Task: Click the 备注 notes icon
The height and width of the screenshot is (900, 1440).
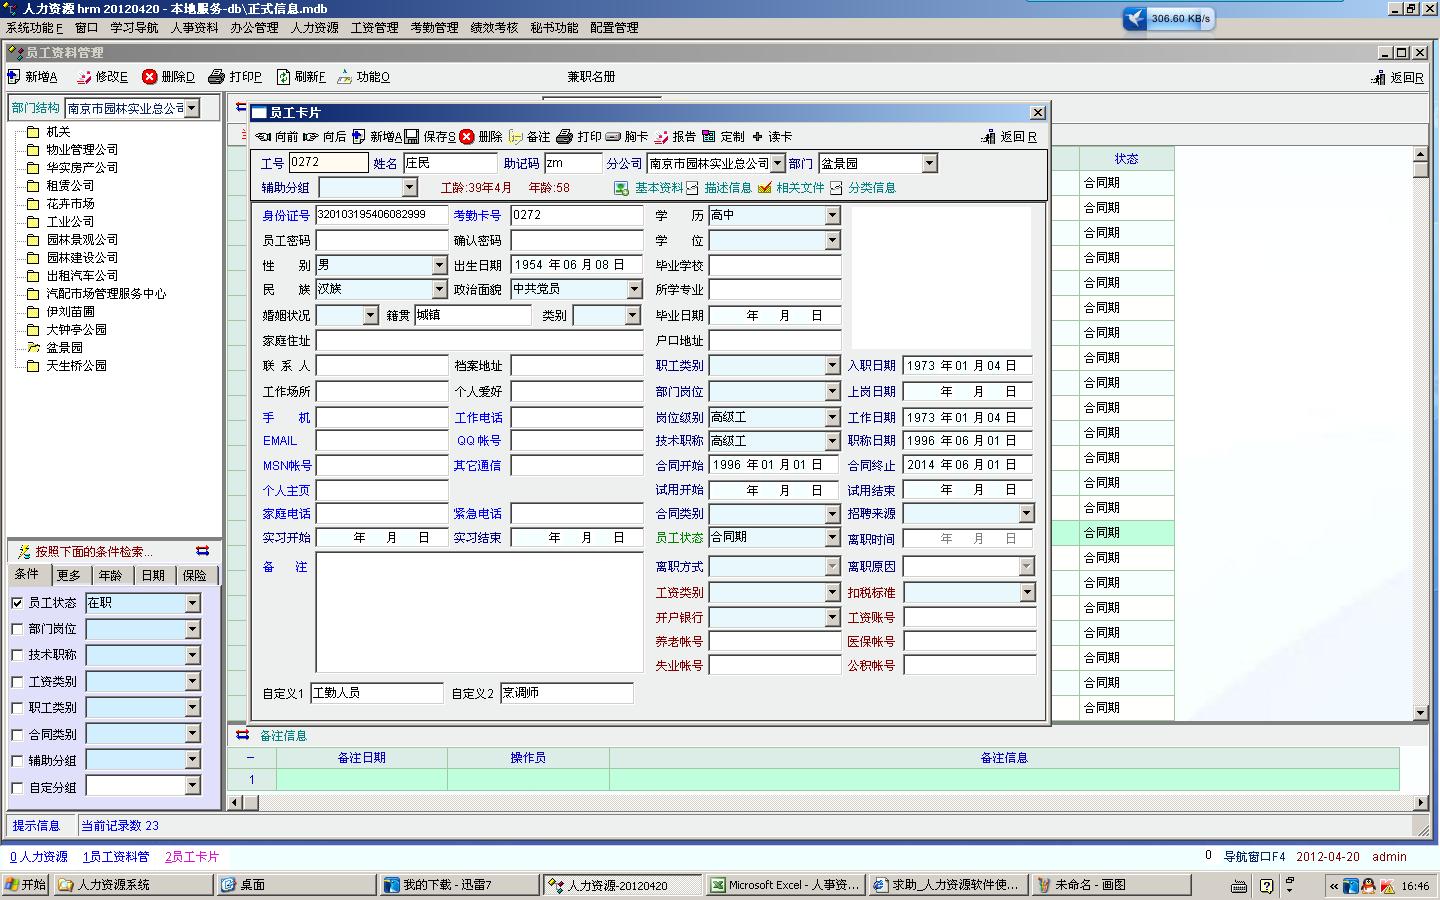Action: coord(516,137)
